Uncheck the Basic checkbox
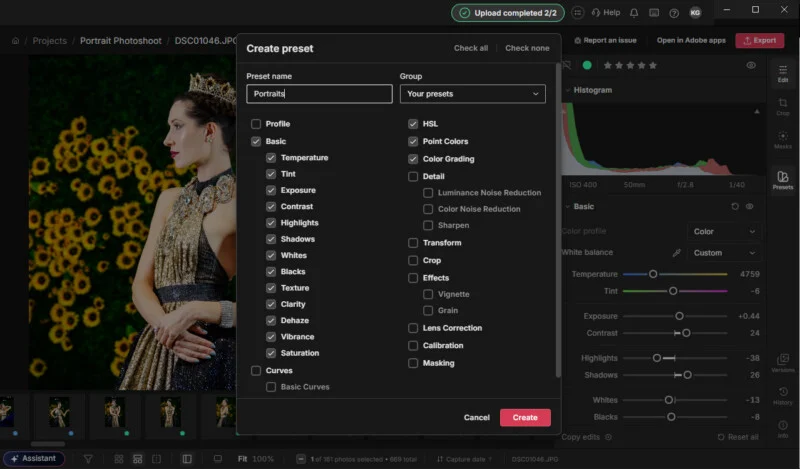The image size is (800, 469). point(256,141)
